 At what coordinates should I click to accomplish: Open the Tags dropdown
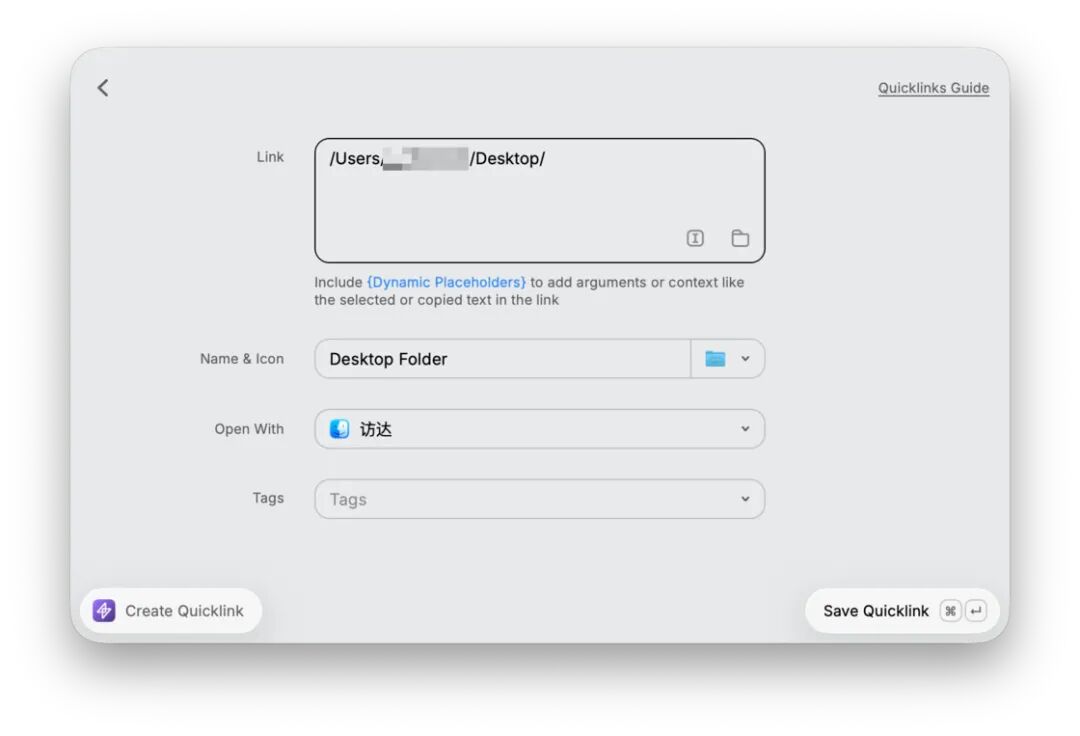point(539,499)
